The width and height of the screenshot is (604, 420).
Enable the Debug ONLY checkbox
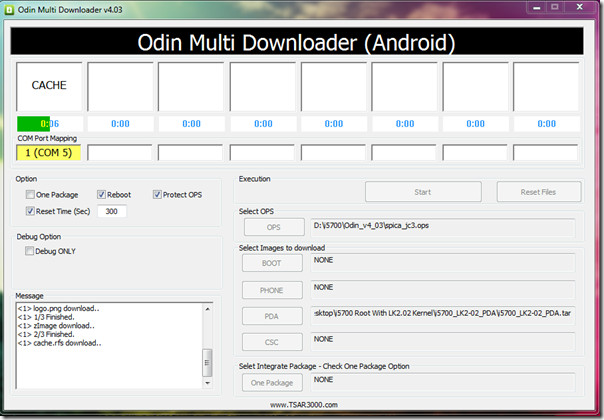click(x=29, y=251)
